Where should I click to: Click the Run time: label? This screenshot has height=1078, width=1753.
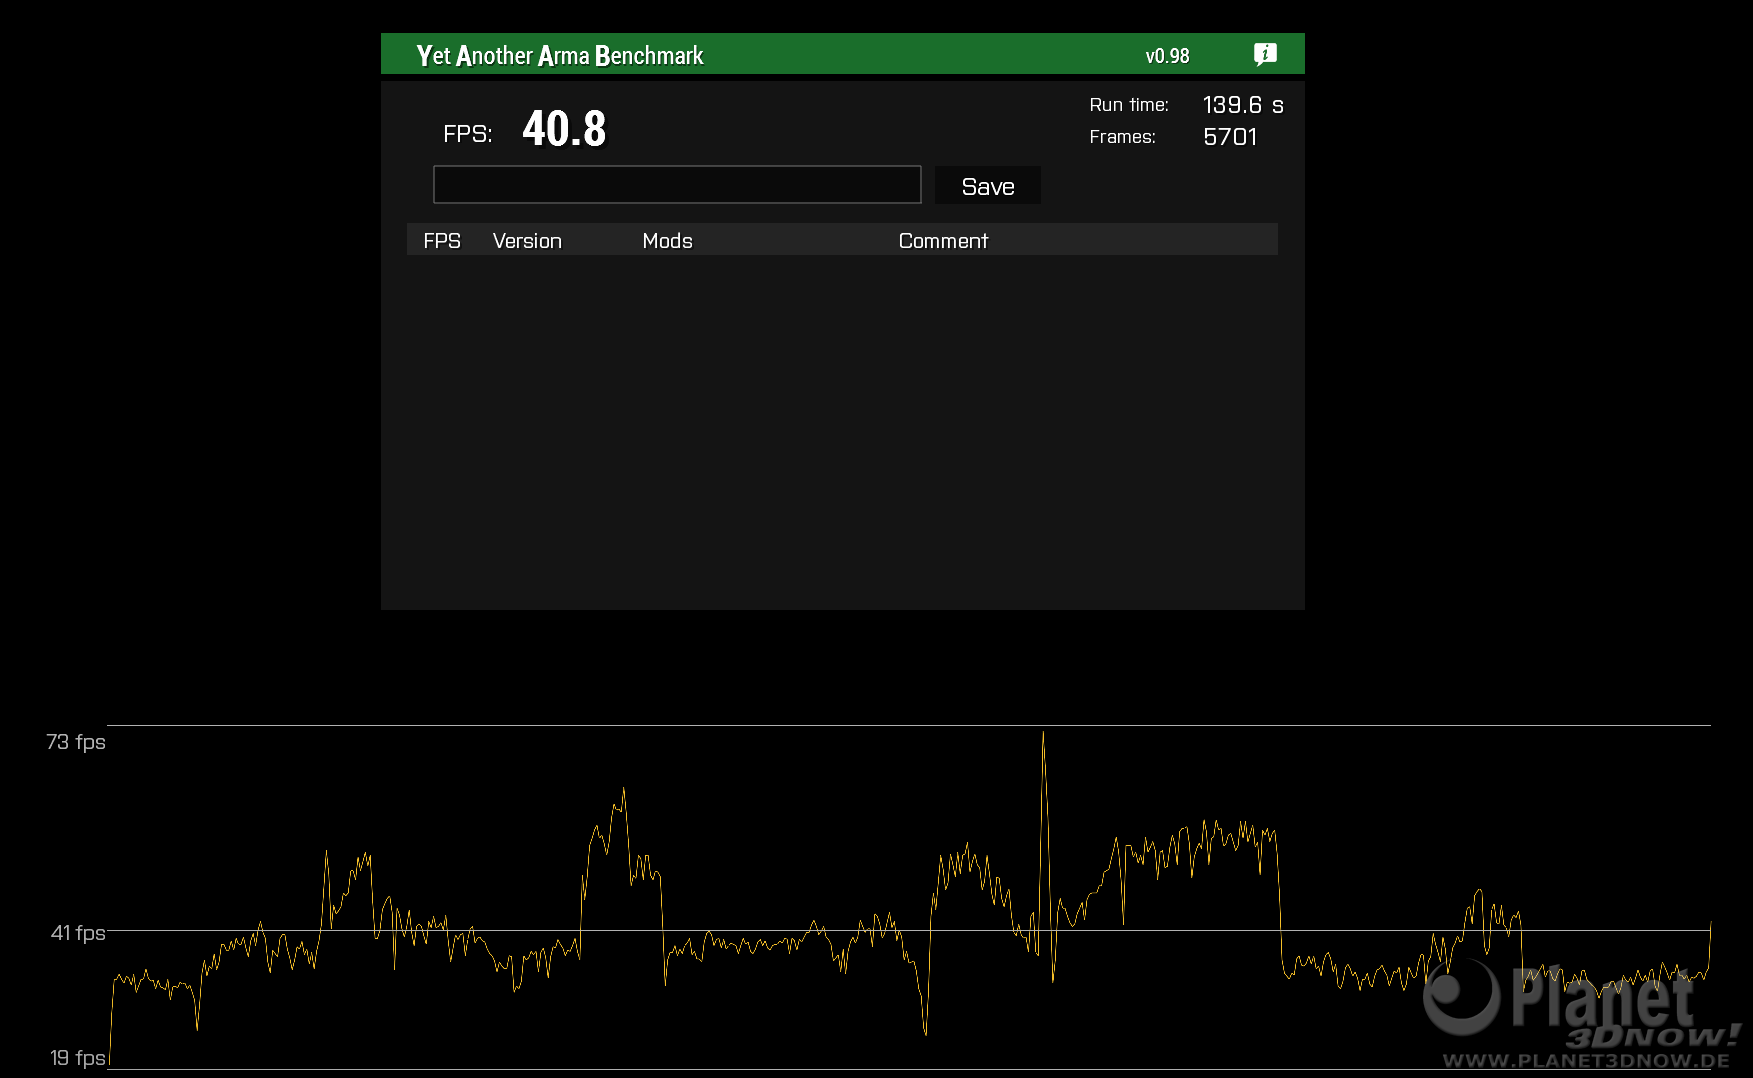[1129, 105]
